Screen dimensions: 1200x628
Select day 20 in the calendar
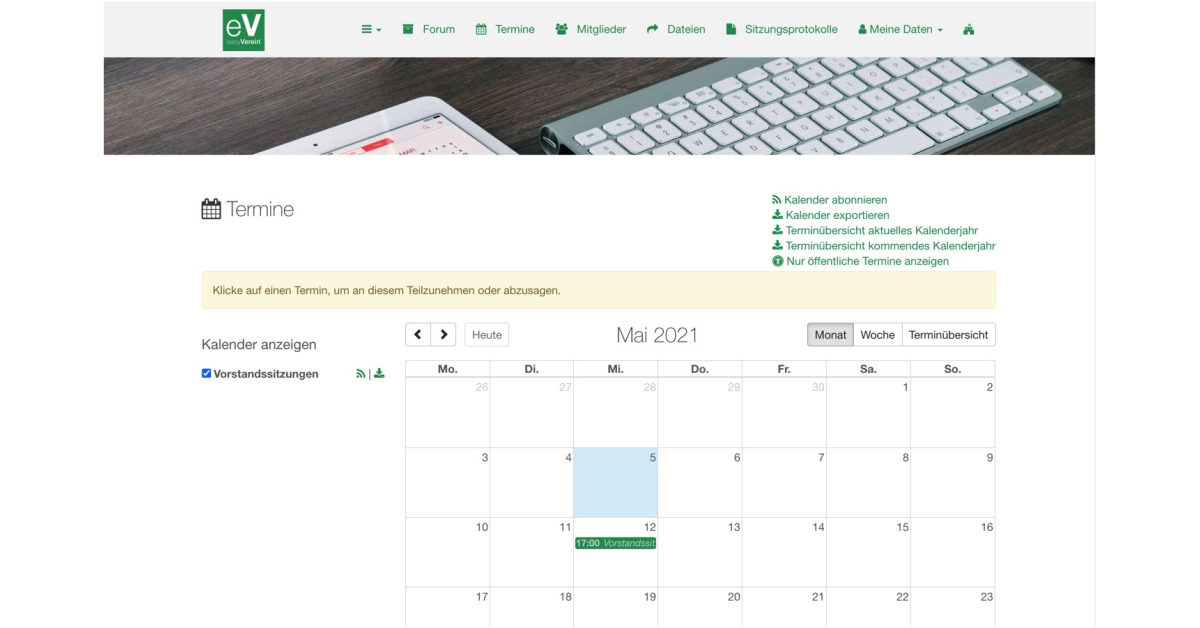click(x=700, y=607)
